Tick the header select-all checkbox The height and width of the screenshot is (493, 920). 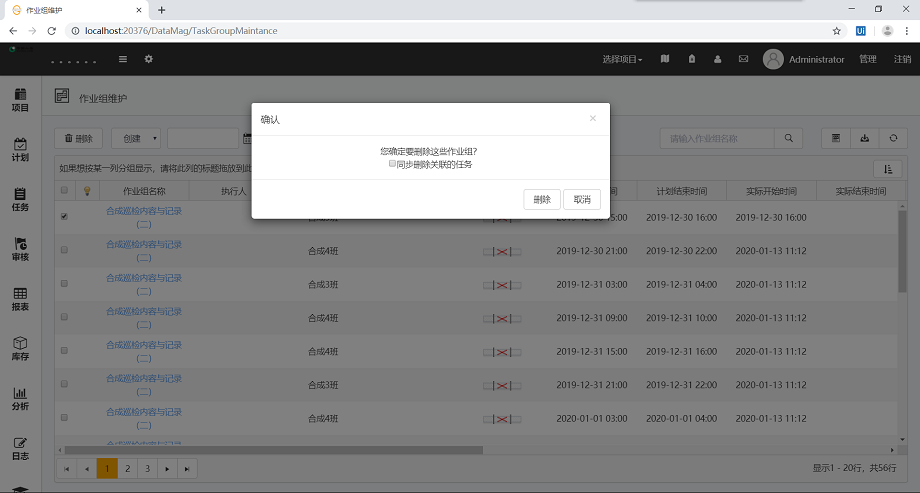(65, 190)
